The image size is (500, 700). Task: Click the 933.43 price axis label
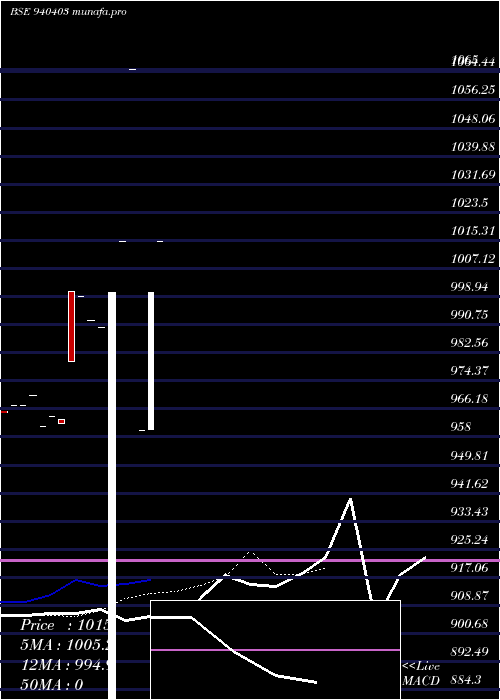pos(469,511)
